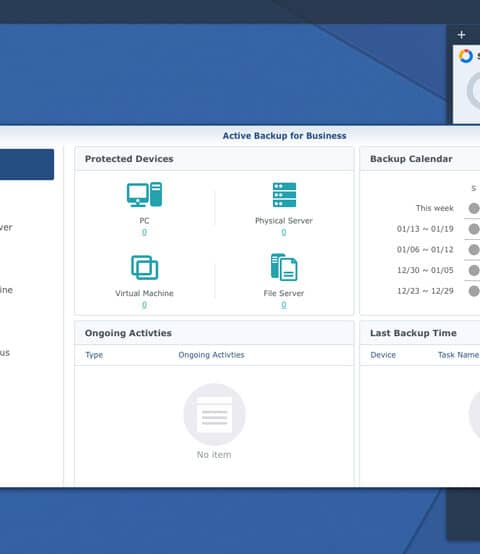Click the Virtual Machine icon

click(144, 267)
